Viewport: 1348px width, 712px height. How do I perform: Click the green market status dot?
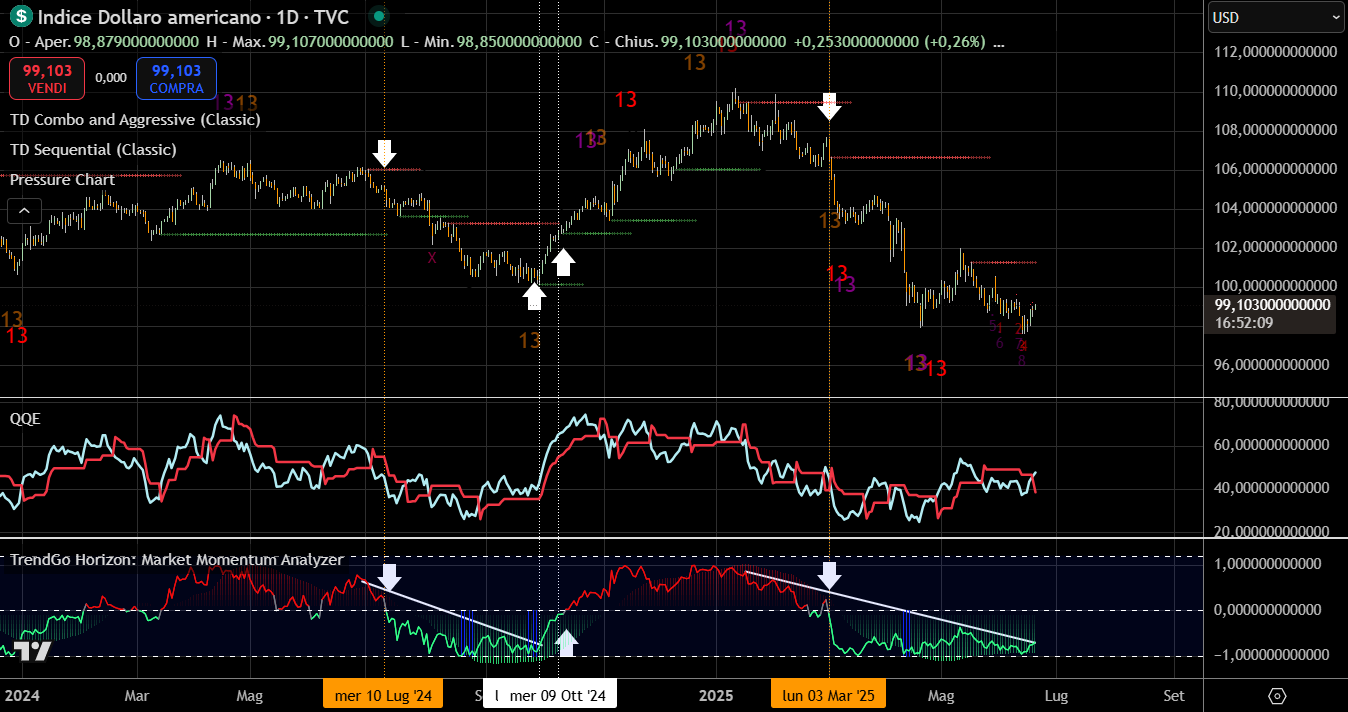click(377, 17)
